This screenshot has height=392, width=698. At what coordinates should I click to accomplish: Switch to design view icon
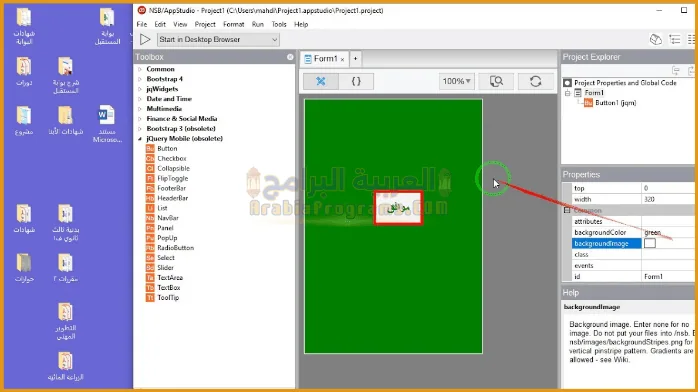tap(321, 81)
